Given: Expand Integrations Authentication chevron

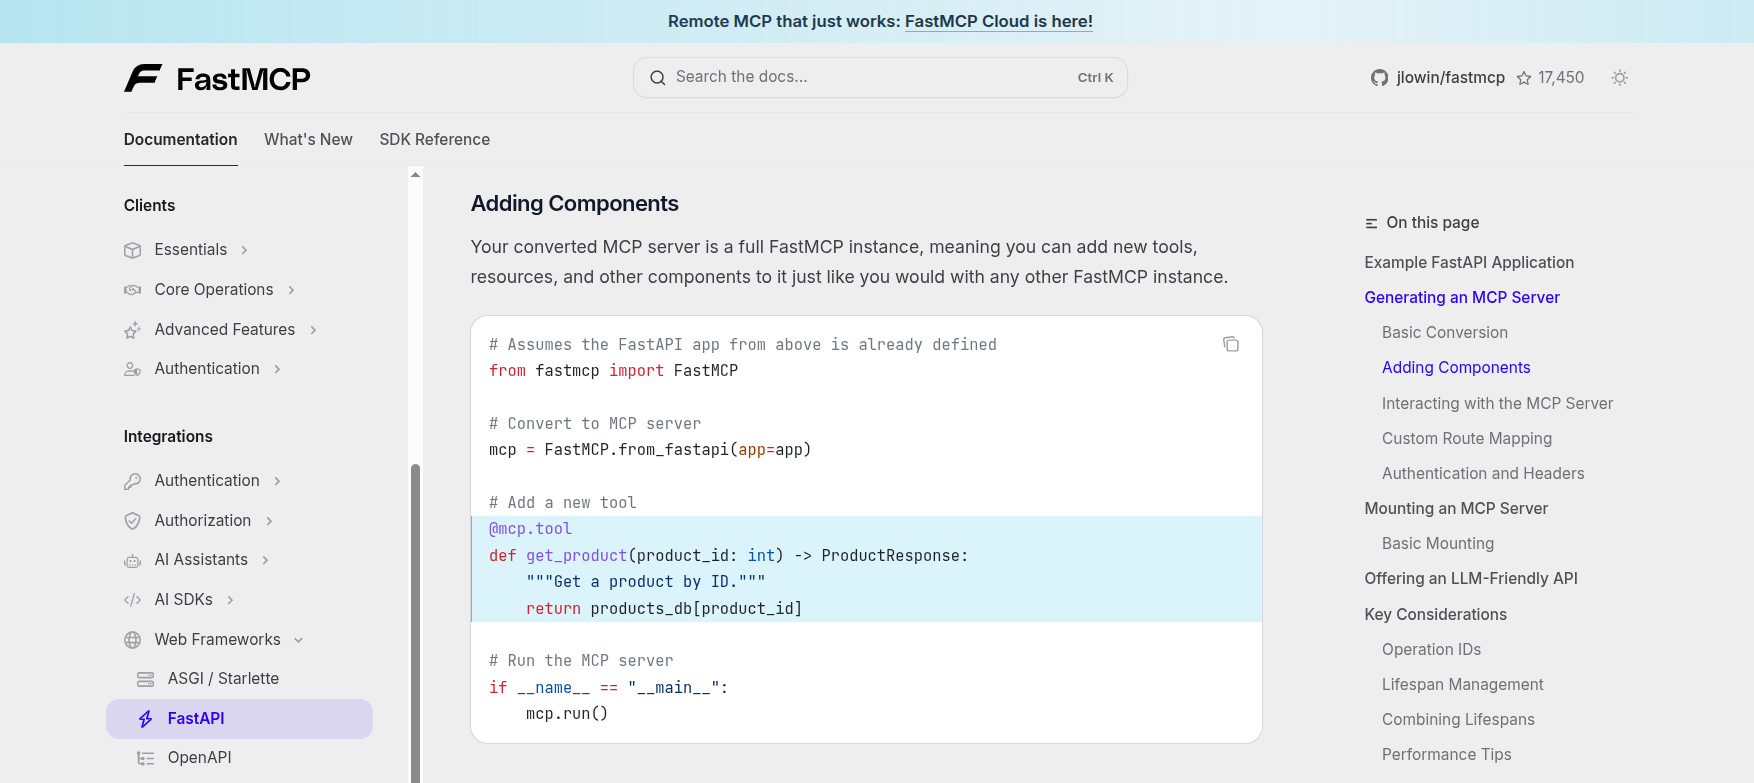Looking at the screenshot, I should point(277,481).
